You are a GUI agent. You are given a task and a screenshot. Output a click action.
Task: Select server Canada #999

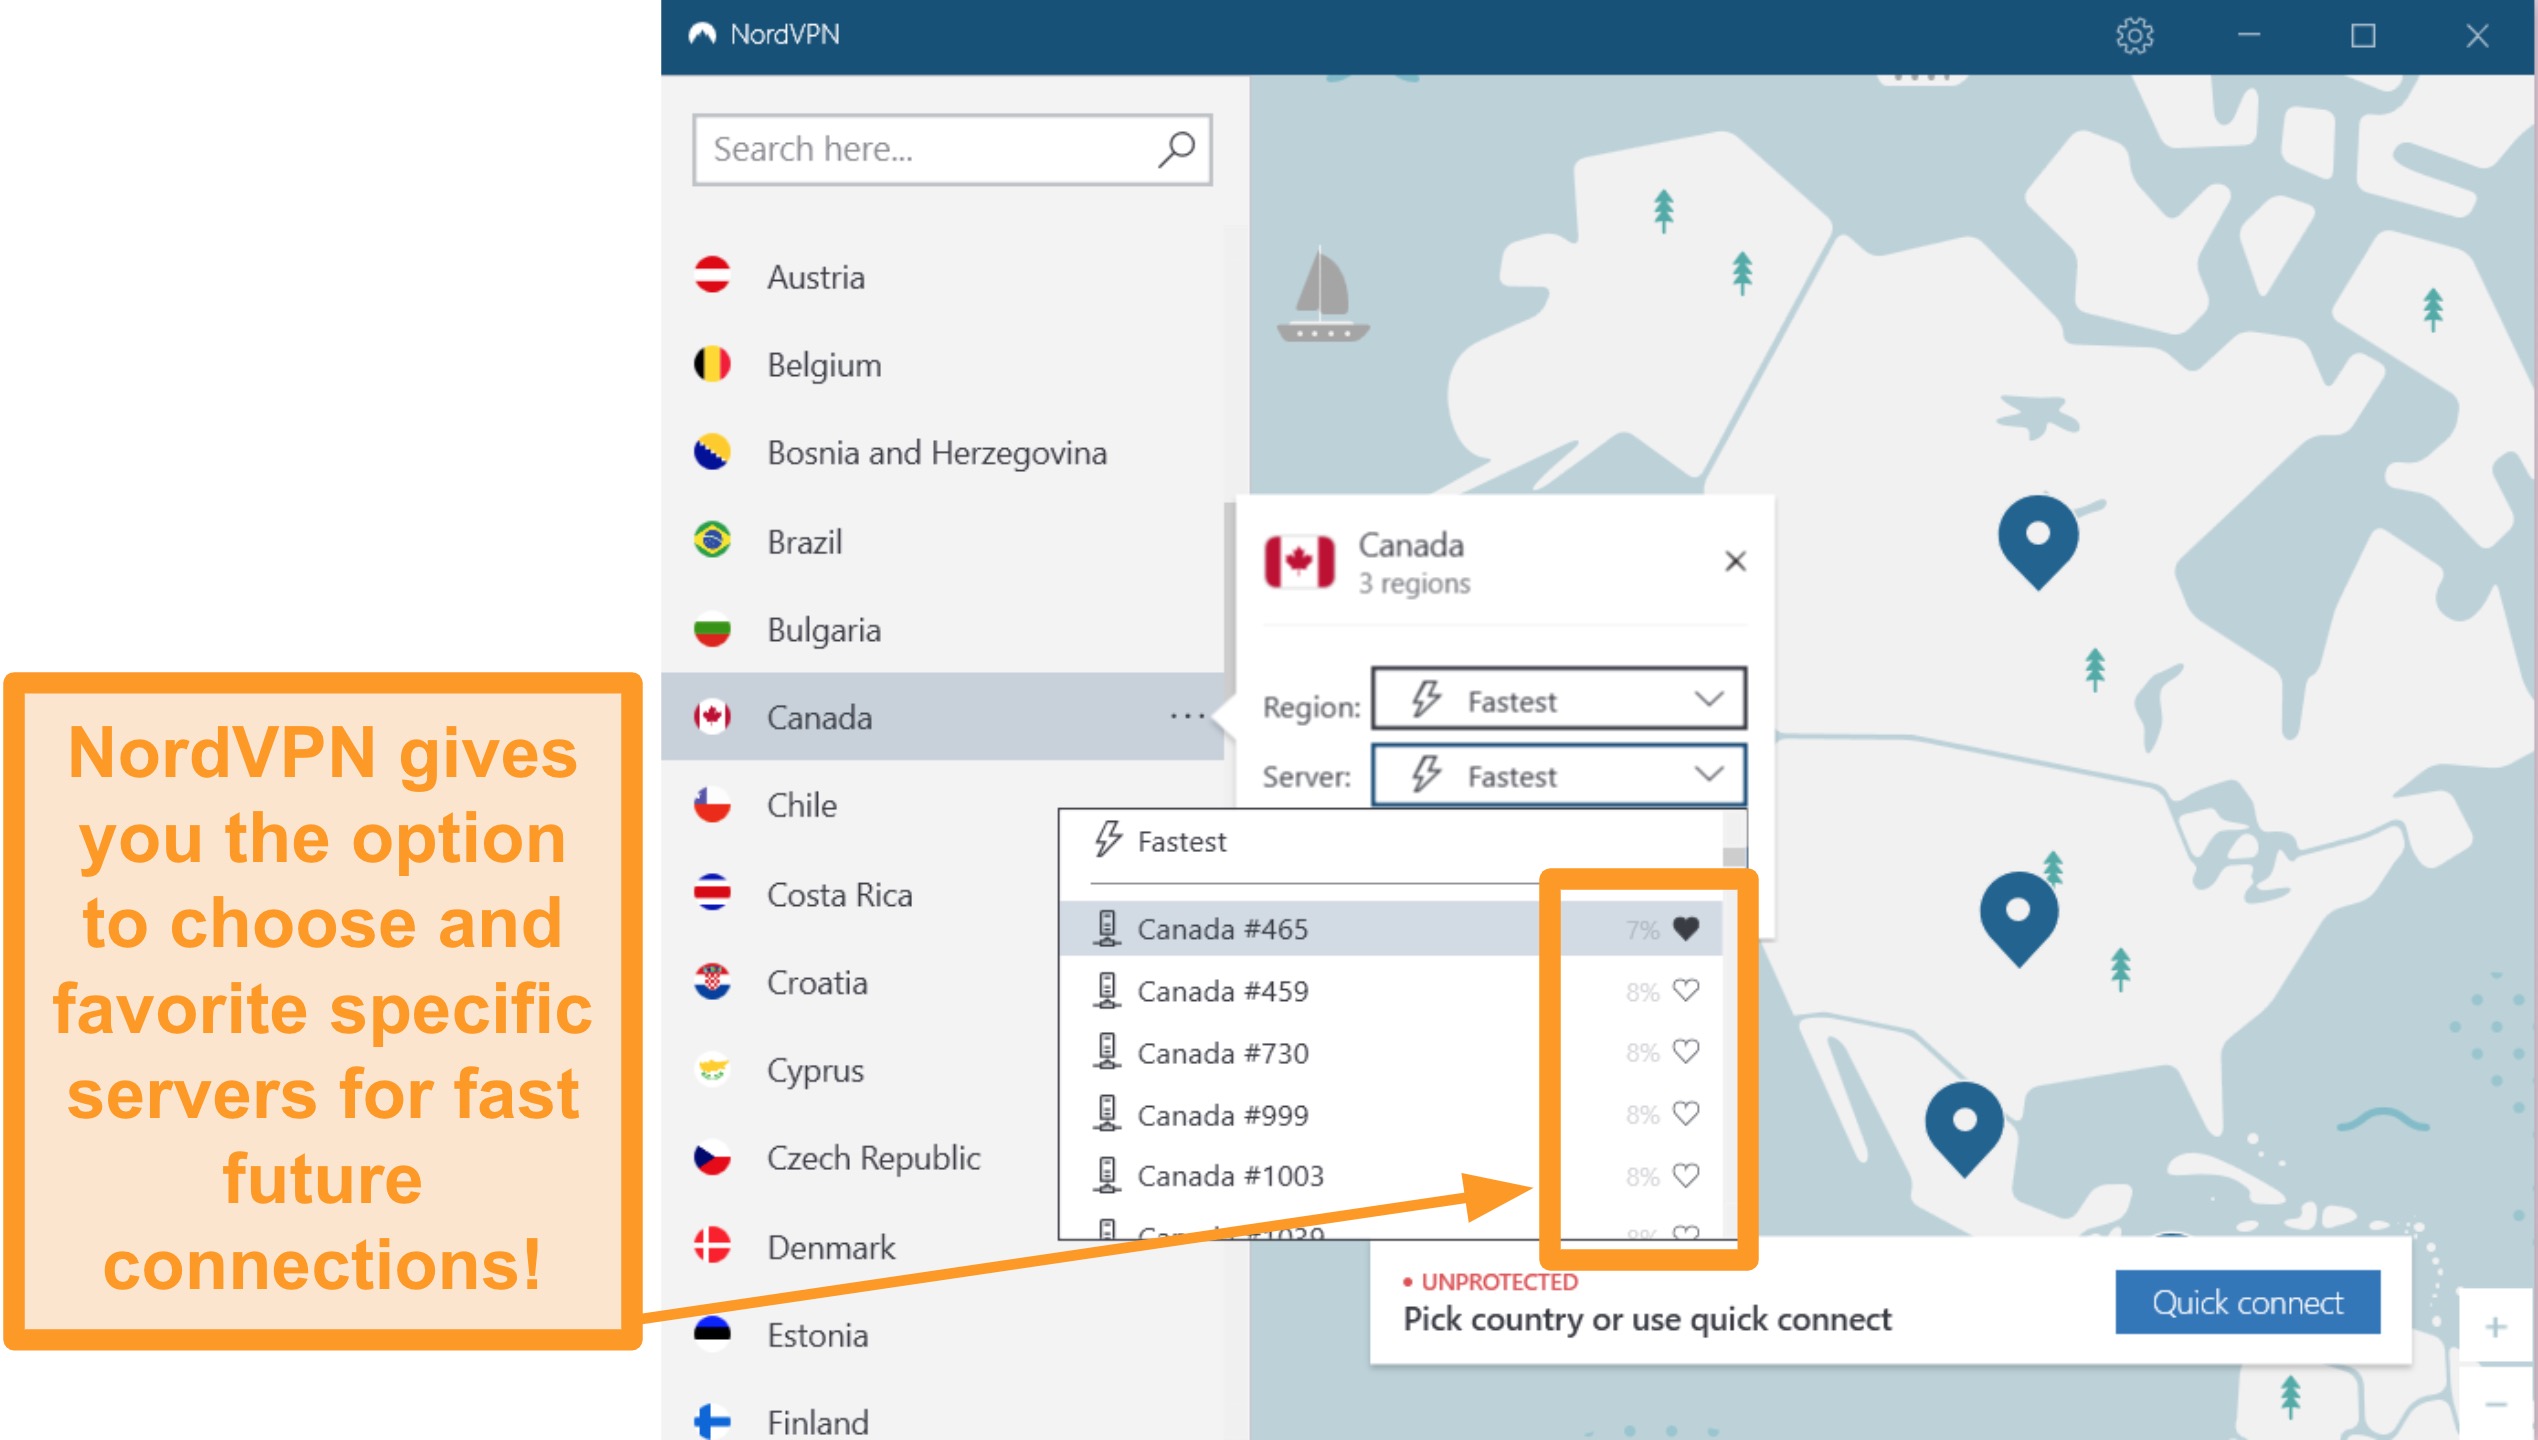click(x=1390, y=1115)
